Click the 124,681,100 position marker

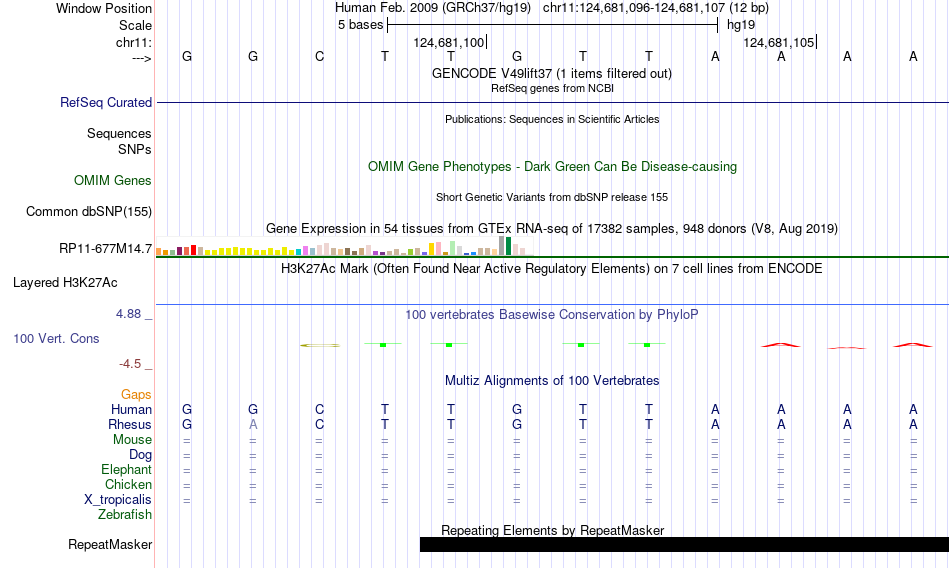pyautogui.click(x=449, y=42)
